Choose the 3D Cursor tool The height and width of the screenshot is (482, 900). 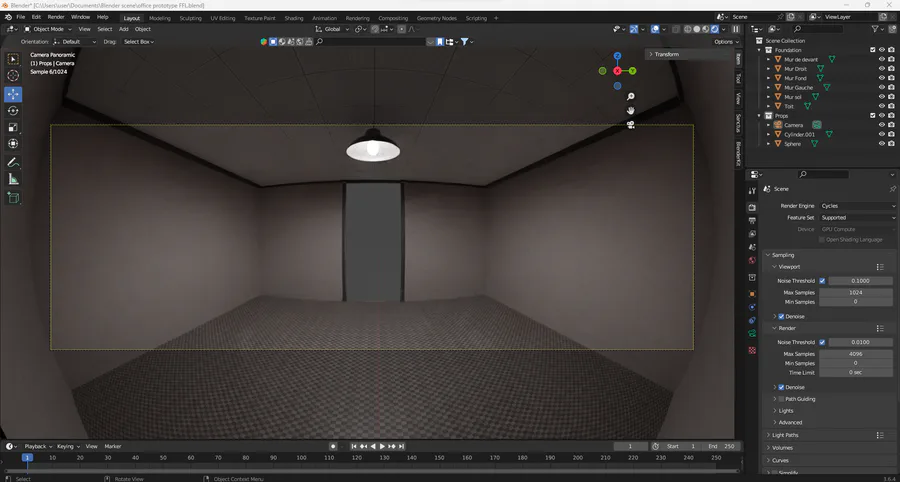13,76
